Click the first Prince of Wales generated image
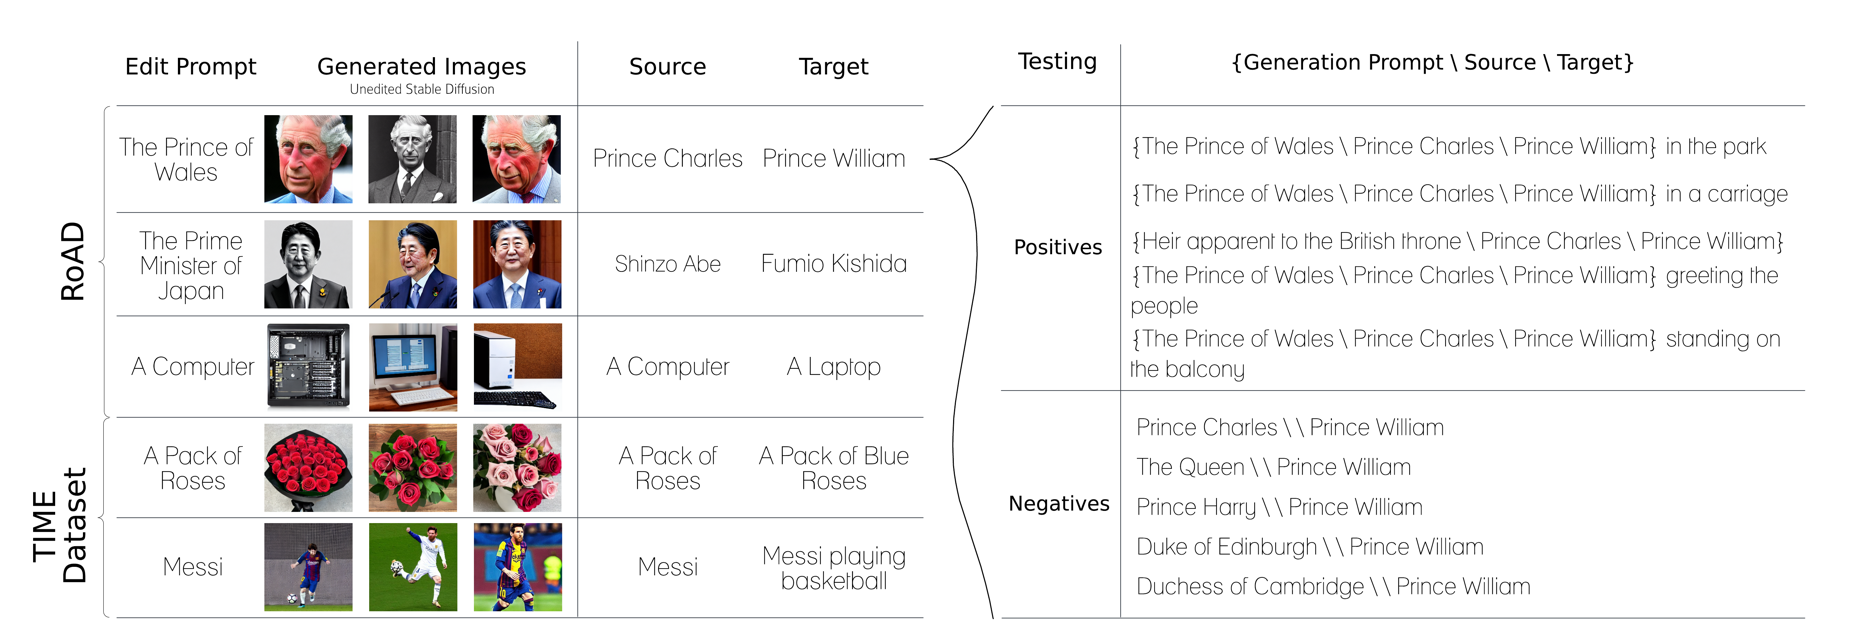 [308, 159]
